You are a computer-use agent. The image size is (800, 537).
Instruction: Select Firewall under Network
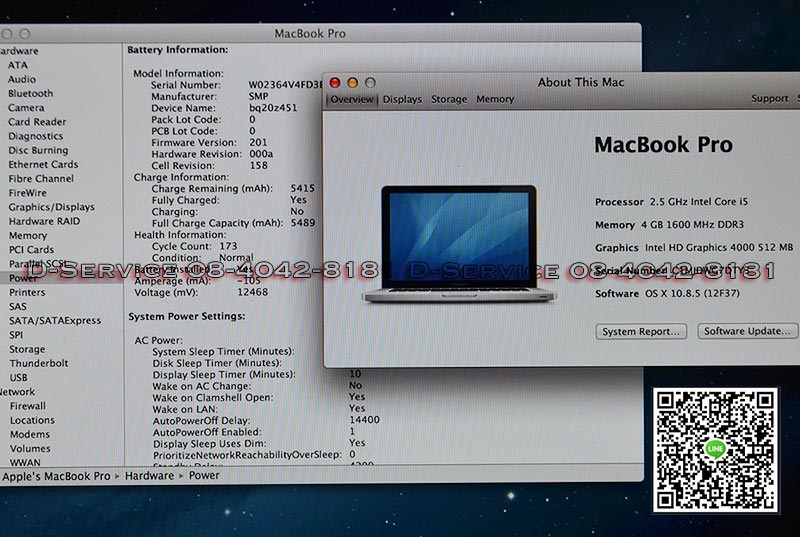pos(28,406)
